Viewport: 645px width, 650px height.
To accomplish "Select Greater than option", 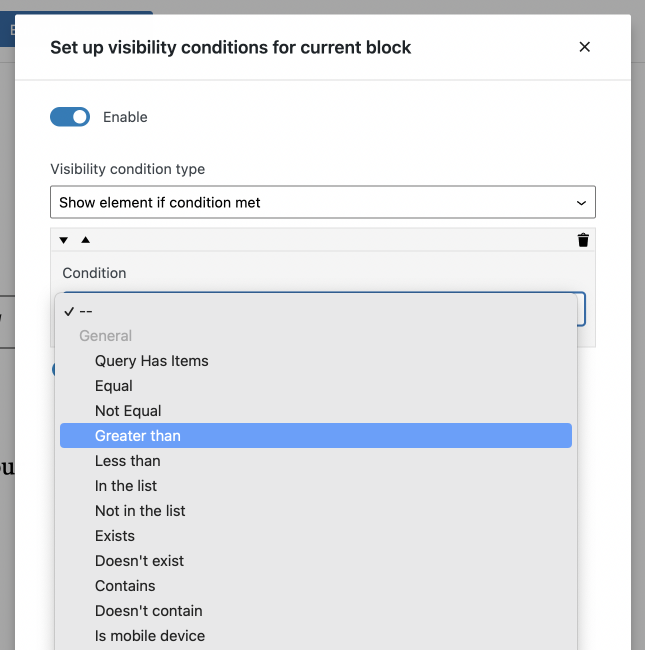I will (316, 436).
